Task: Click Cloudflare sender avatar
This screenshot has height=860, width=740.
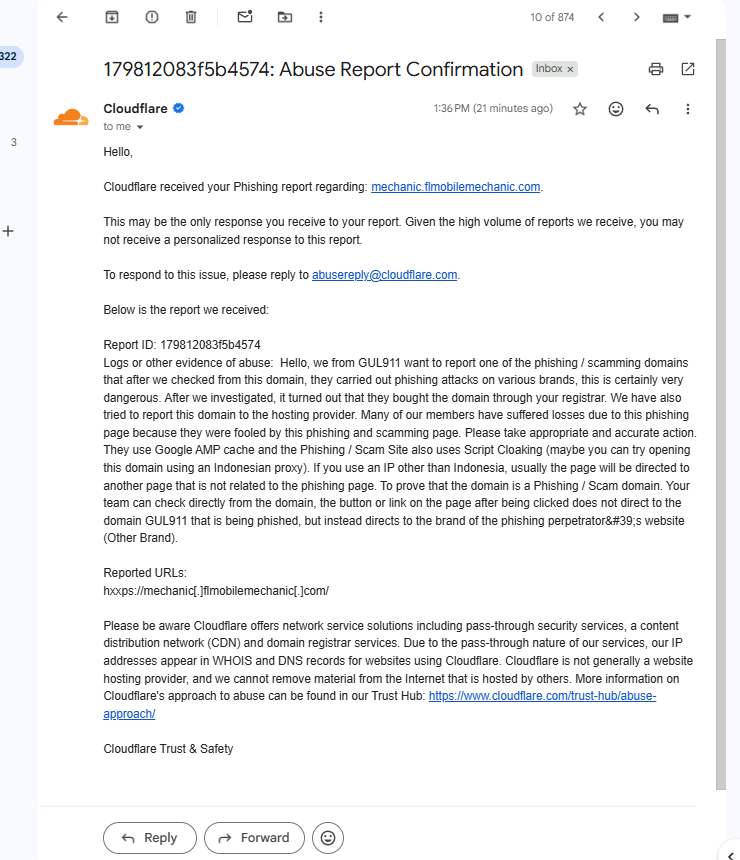Action: click(71, 117)
